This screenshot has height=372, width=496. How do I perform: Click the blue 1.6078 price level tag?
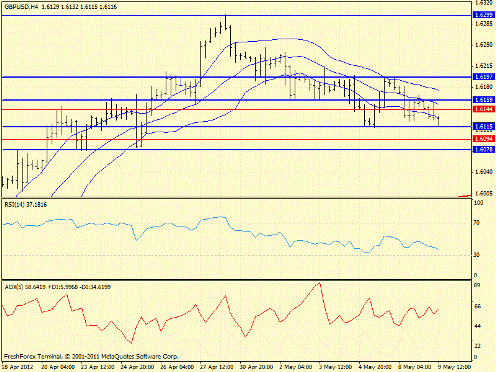point(483,150)
